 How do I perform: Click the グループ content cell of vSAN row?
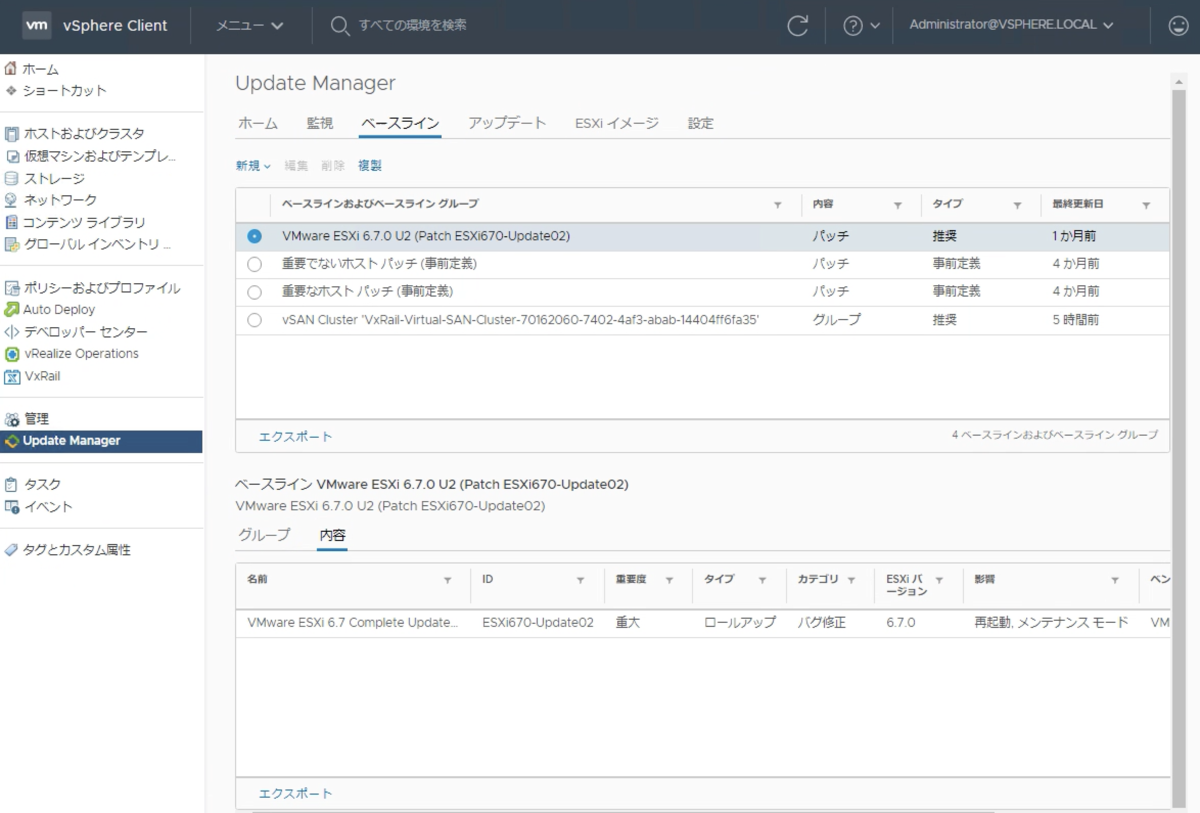(x=836, y=320)
